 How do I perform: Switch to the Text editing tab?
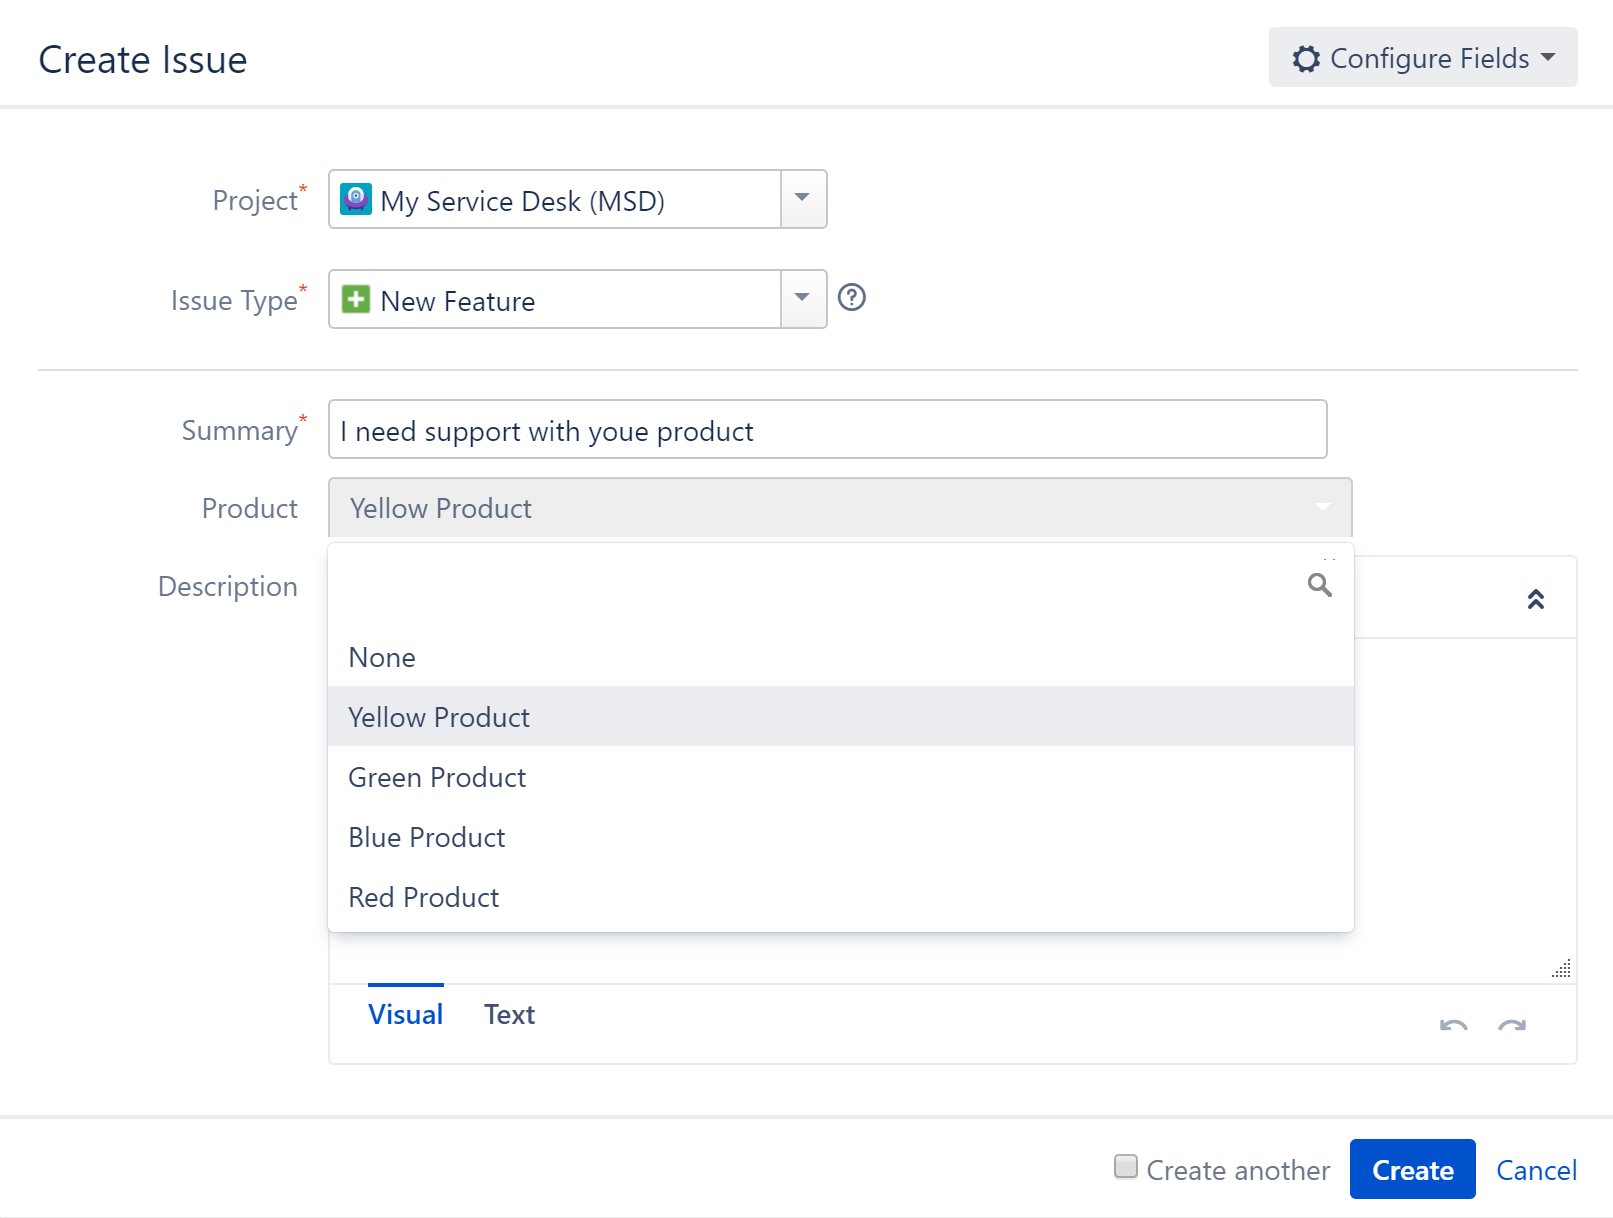(509, 1014)
